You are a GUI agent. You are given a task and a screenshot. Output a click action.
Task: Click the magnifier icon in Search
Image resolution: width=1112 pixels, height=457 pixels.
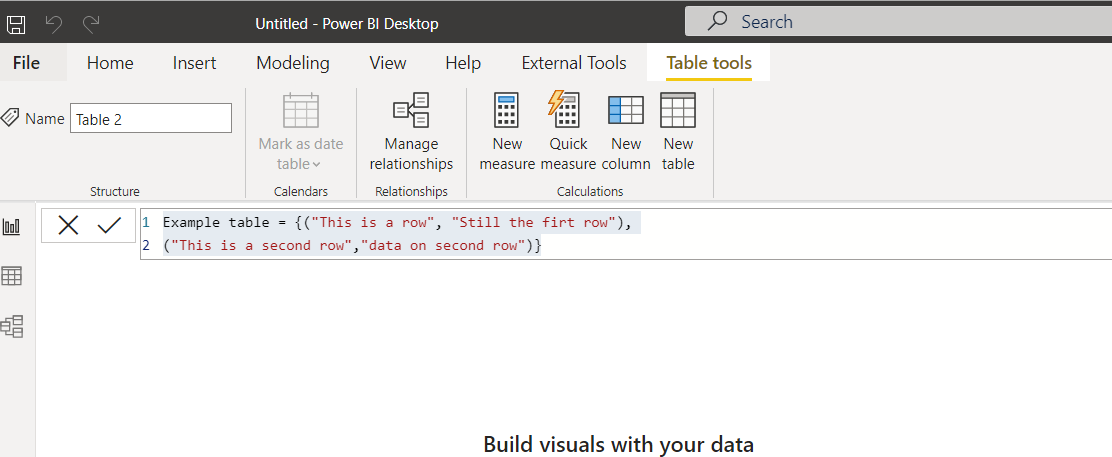[x=718, y=21]
